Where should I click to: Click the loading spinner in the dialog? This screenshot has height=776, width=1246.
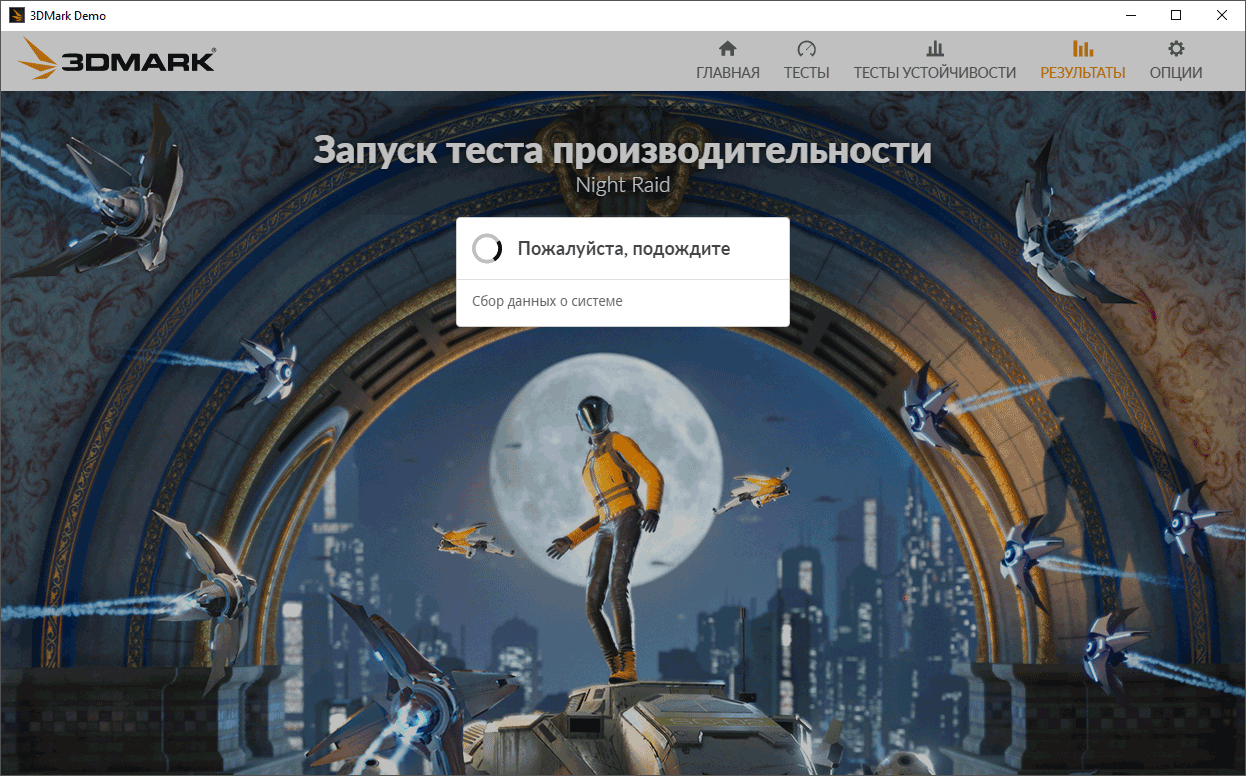click(x=487, y=249)
